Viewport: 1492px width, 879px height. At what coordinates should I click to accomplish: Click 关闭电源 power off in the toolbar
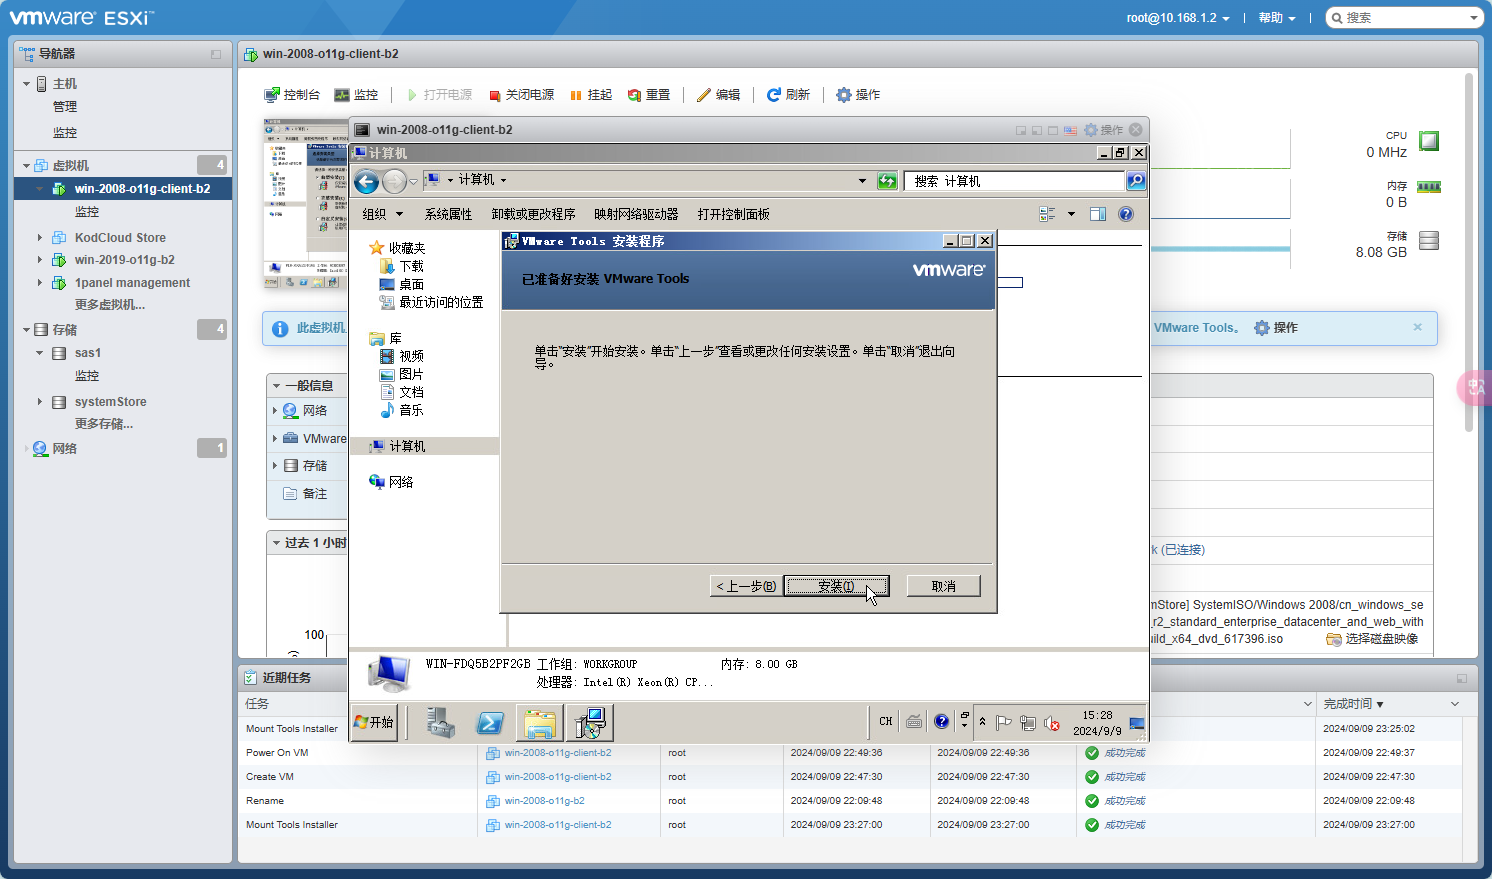(521, 95)
